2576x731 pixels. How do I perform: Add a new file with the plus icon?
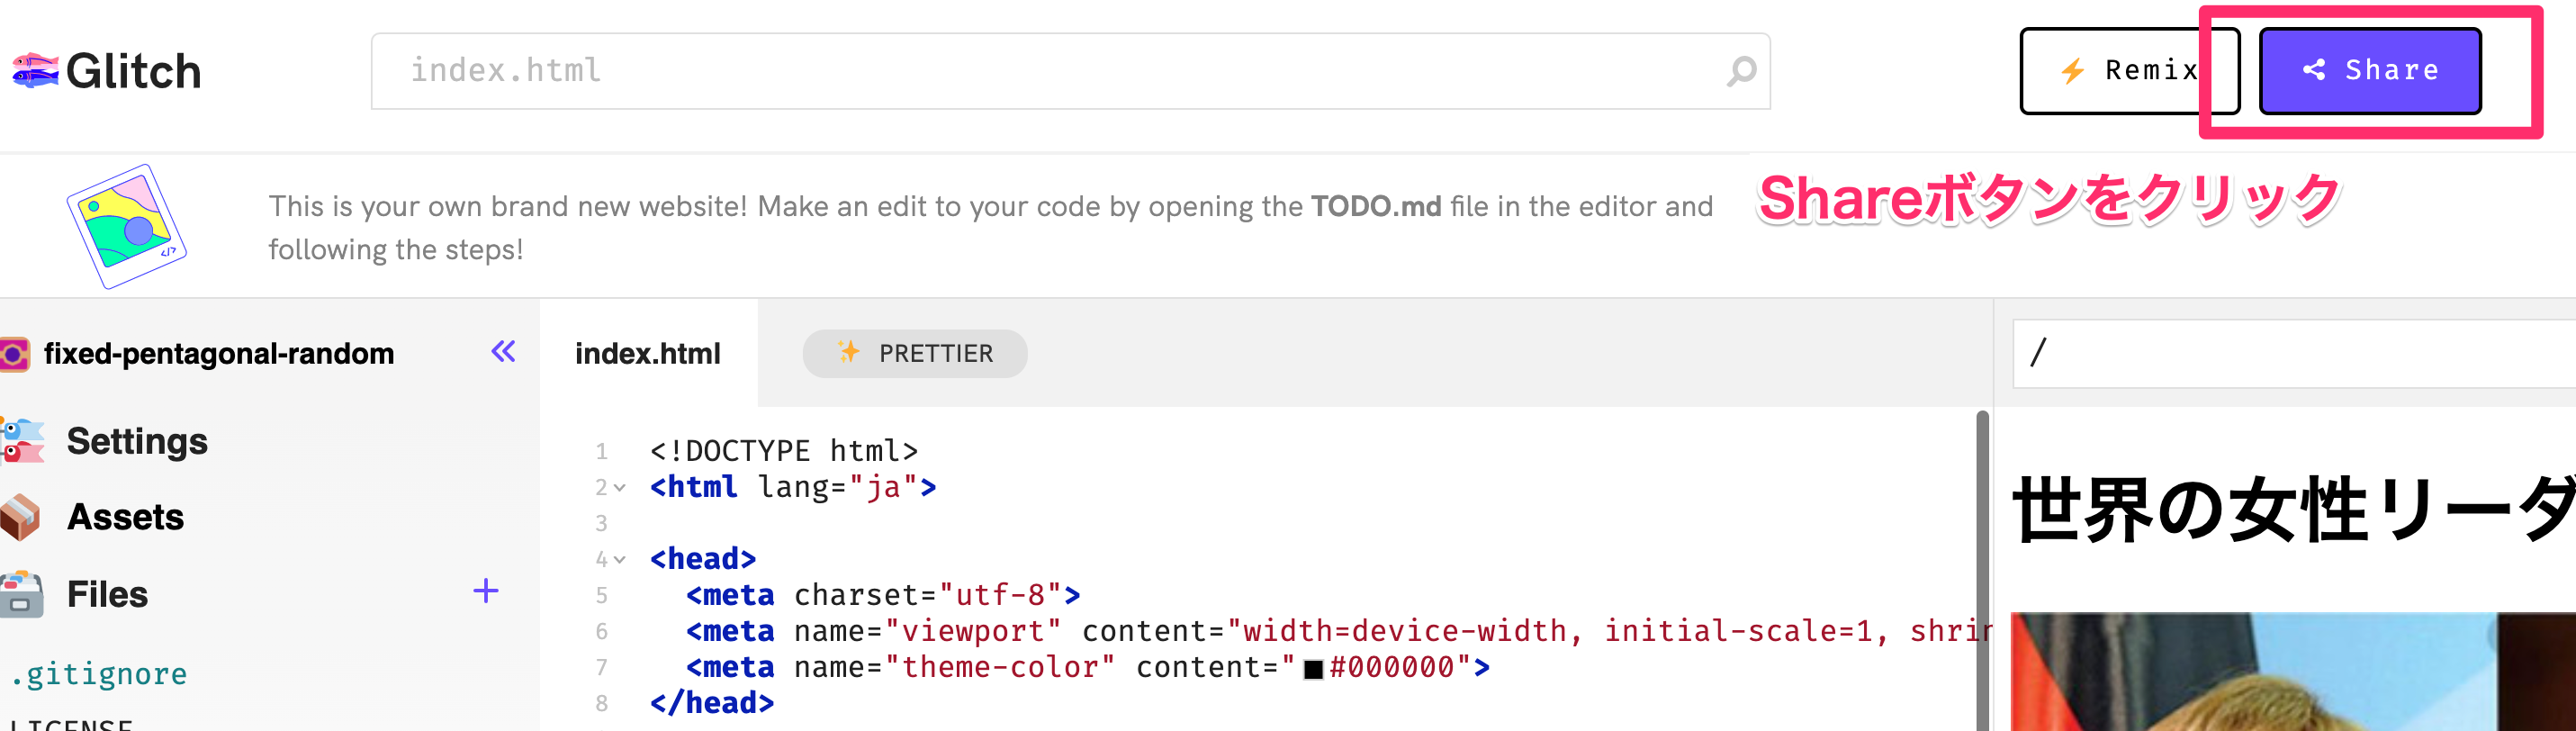coord(486,591)
